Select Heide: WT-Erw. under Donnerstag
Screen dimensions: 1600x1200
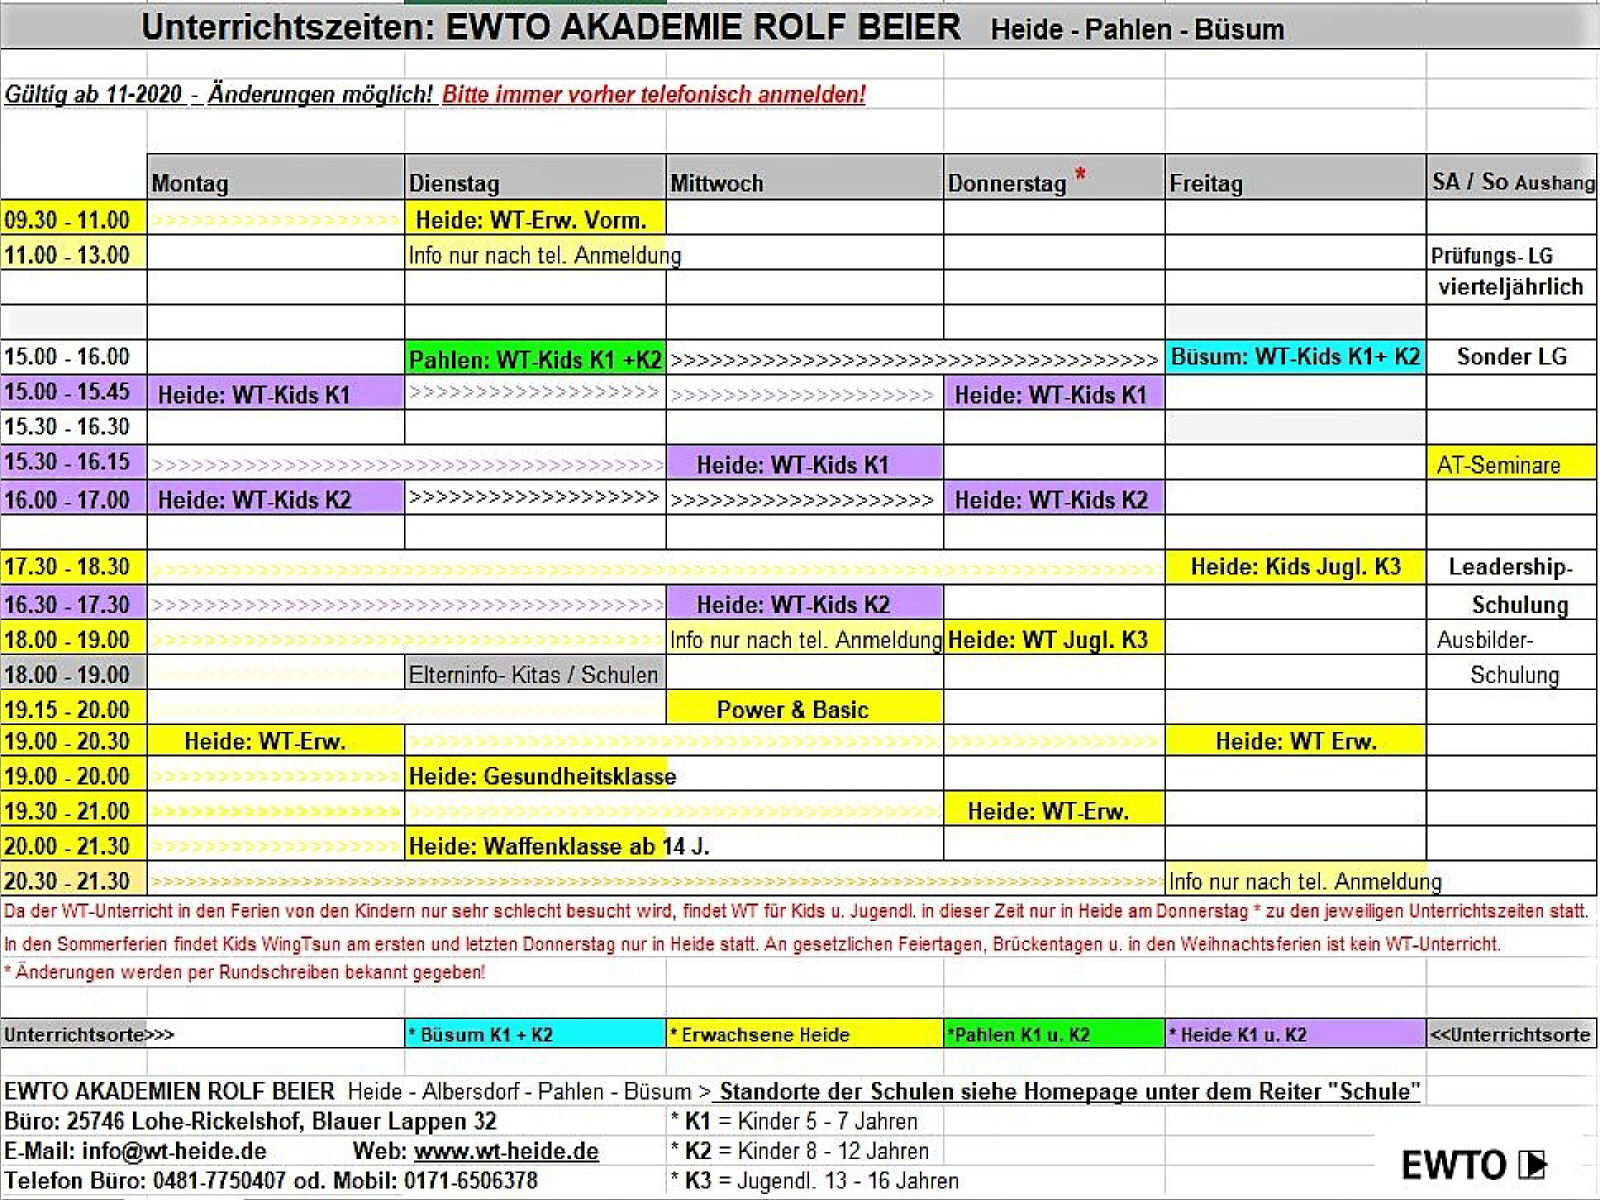[1055, 810]
